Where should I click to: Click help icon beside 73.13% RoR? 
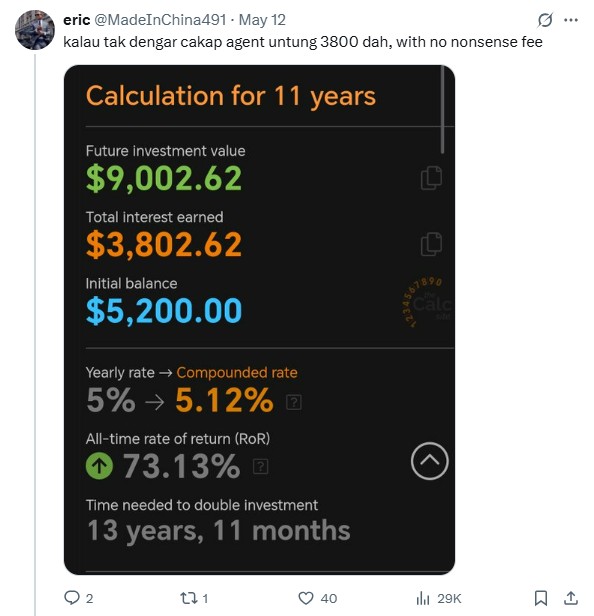[x=260, y=467]
